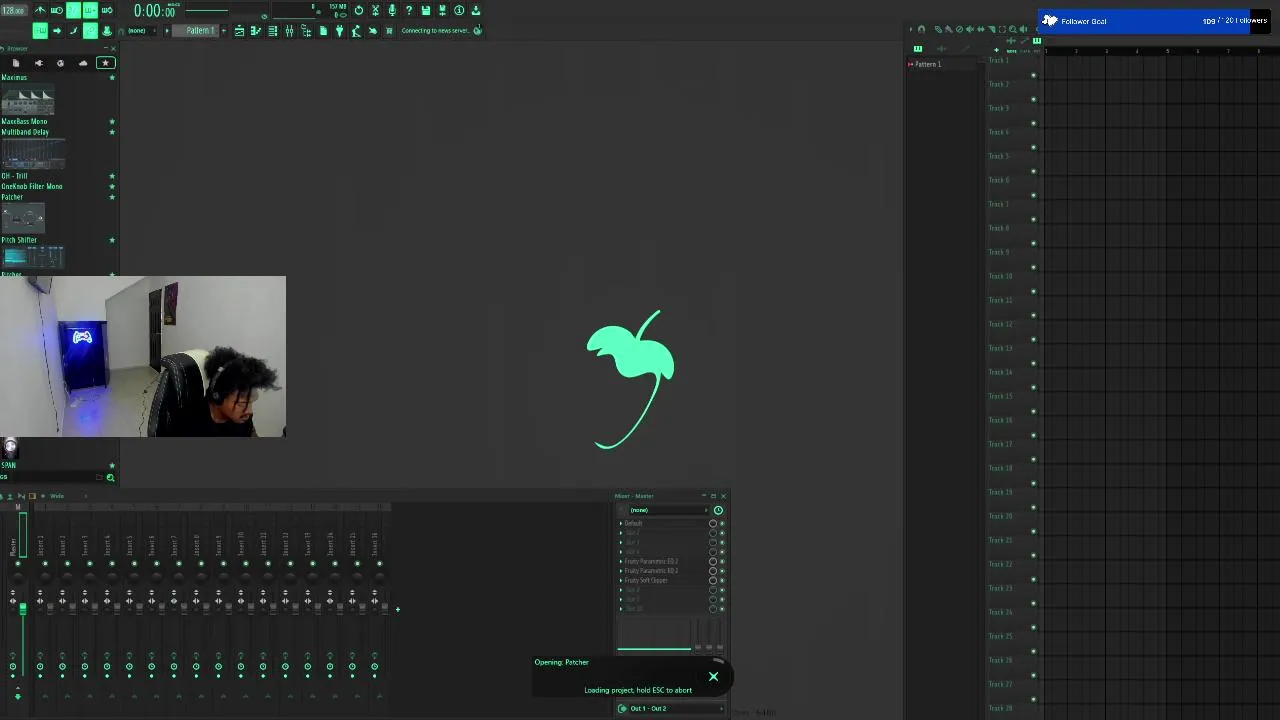Open the channel rack view icon
This screenshot has width=1280, height=720.
pyautogui.click(x=273, y=31)
